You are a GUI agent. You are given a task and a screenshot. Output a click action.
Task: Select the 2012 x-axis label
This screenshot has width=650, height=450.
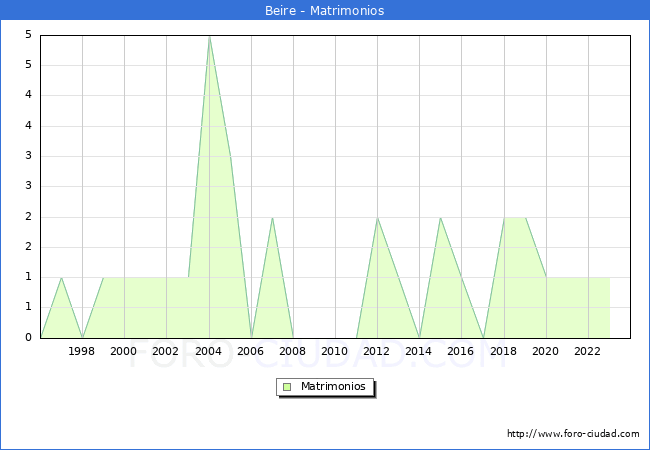click(376, 351)
